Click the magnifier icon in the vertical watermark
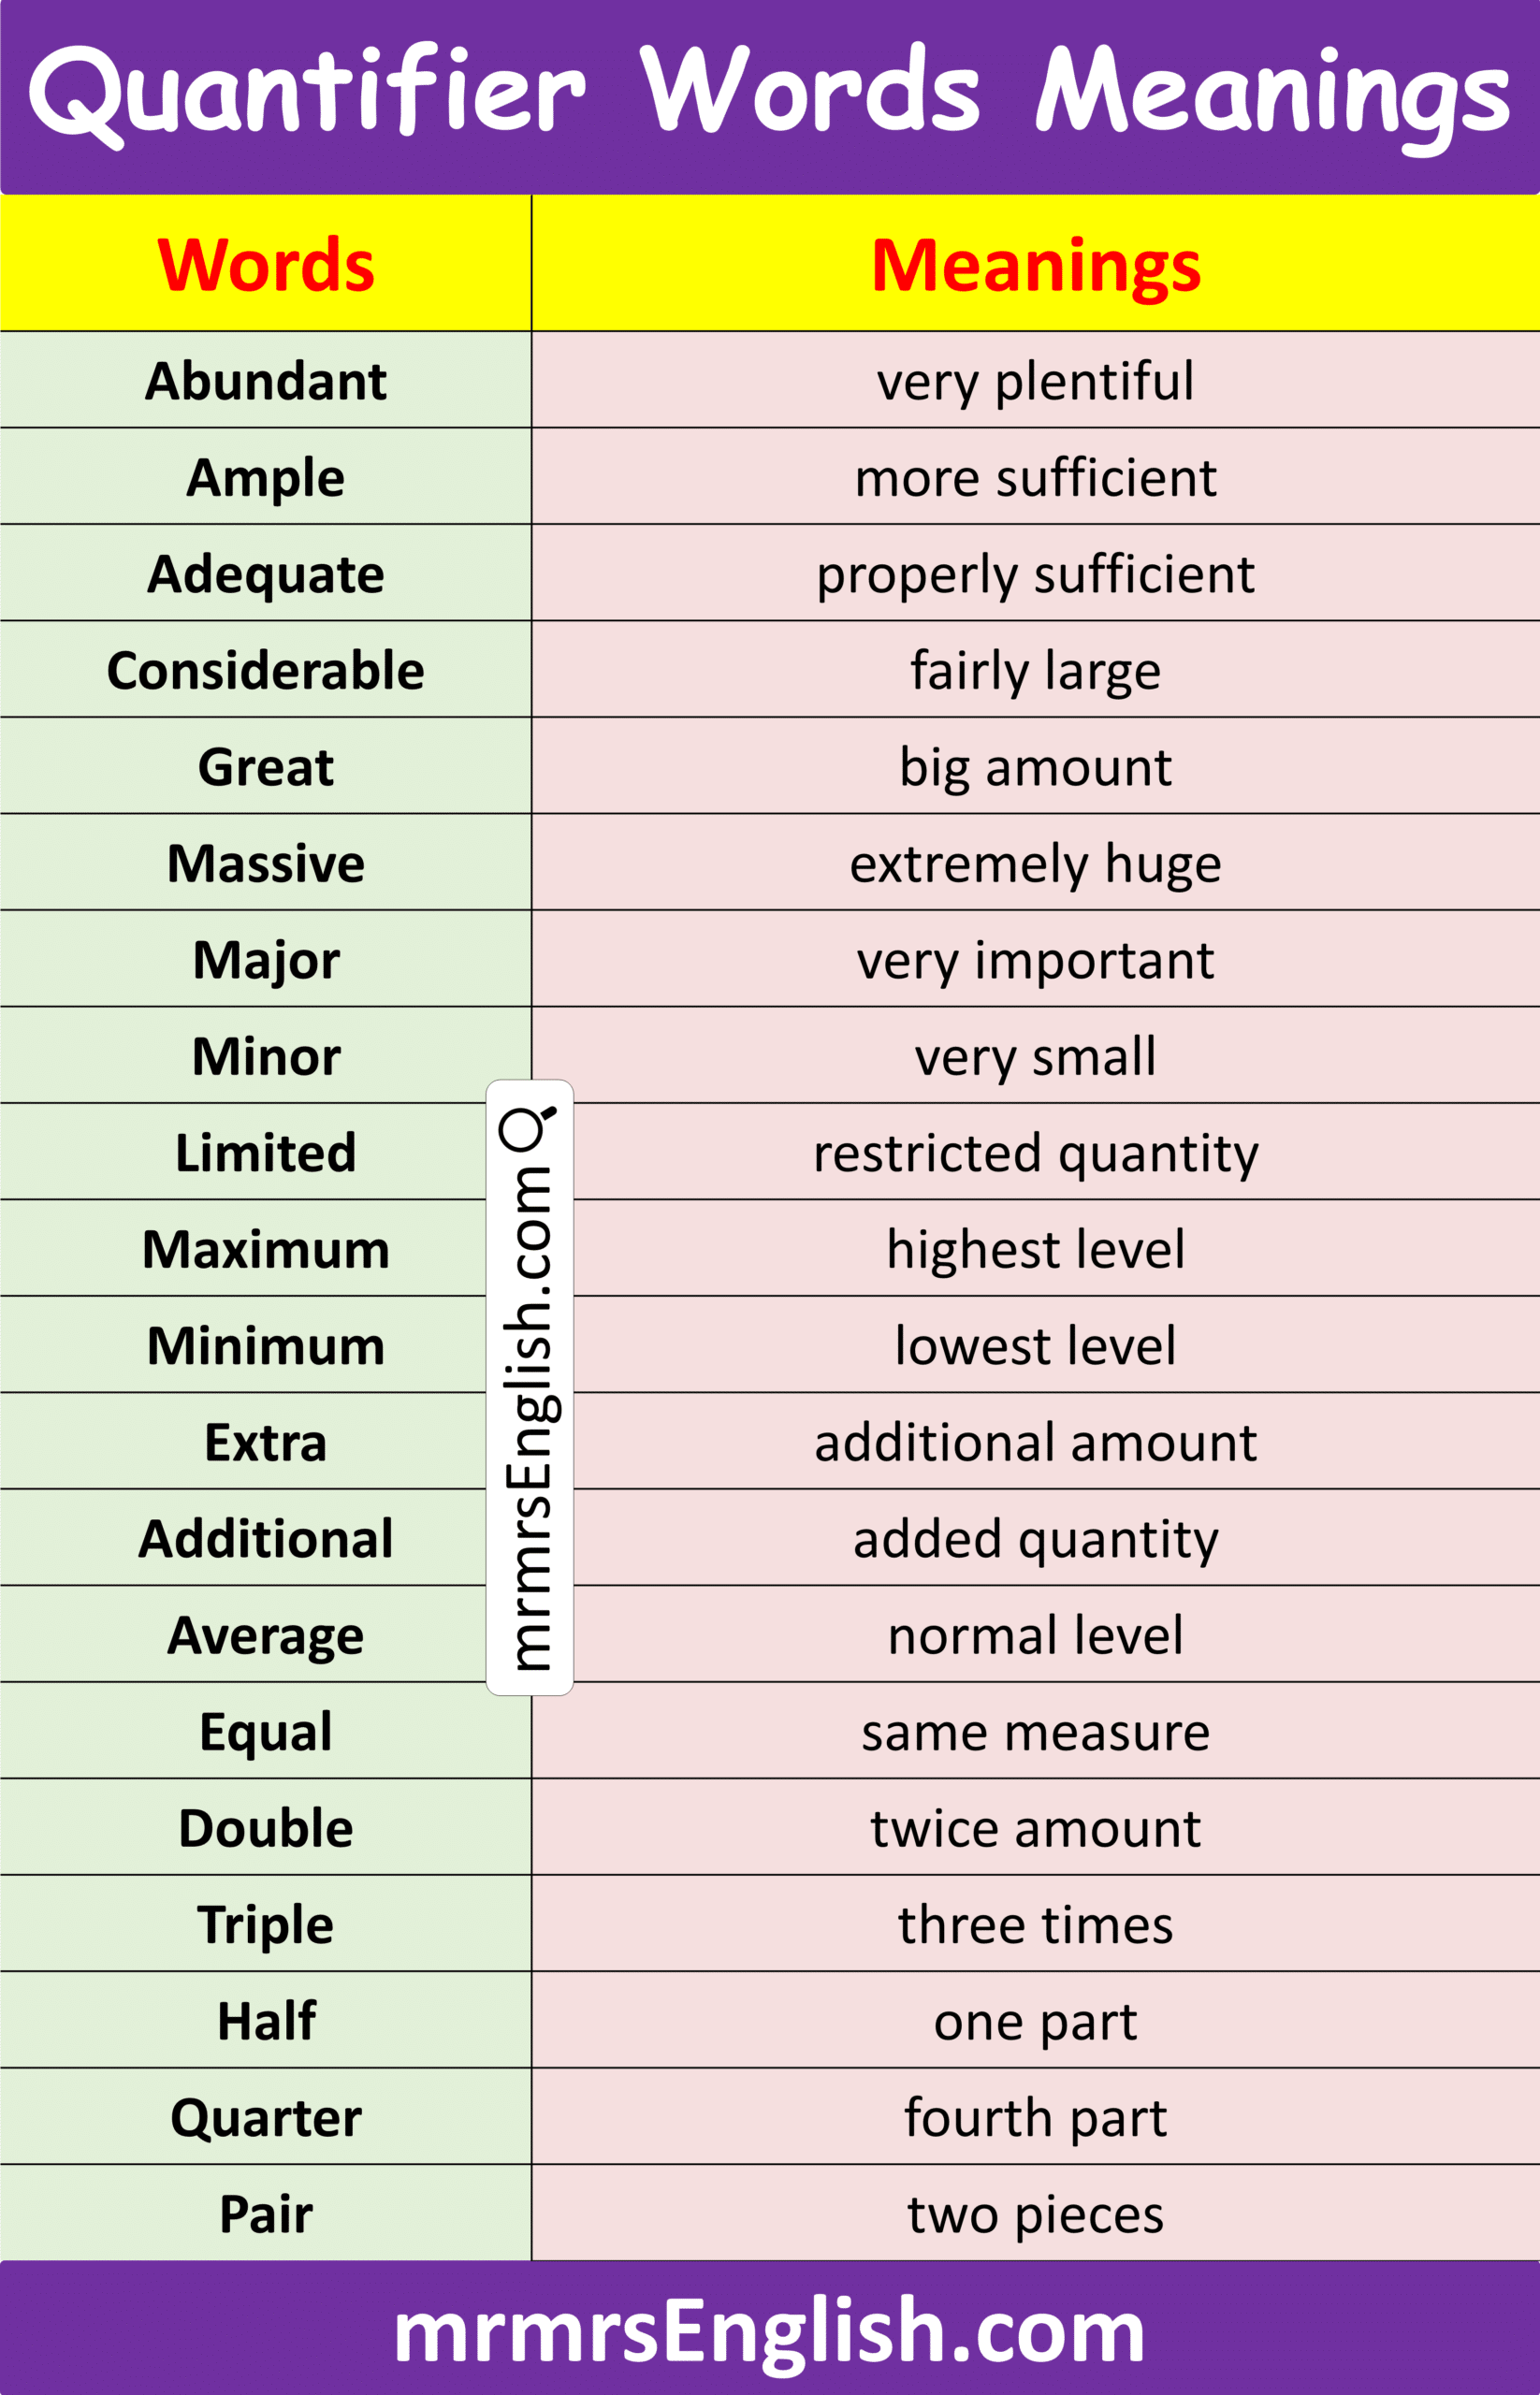Screen dimensions: 1540x2395 point(528,1127)
